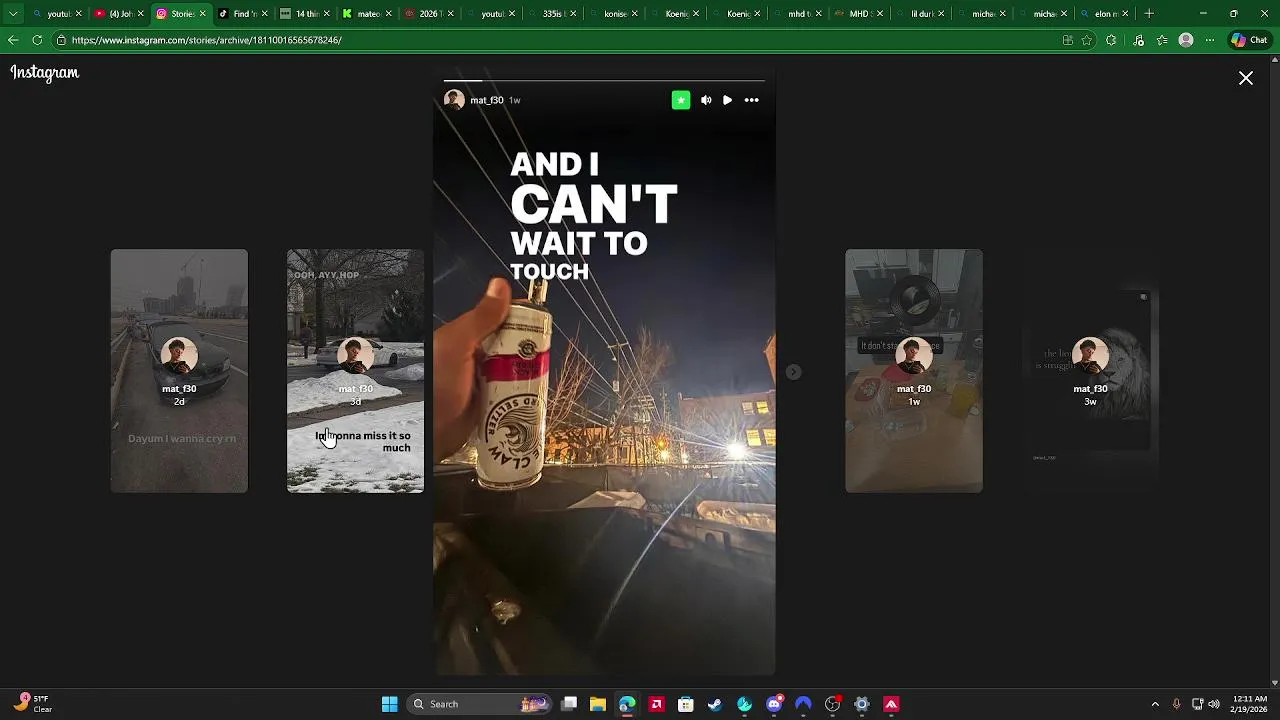Viewport: 1280px width, 720px height.
Task: Open the browser profile avatar
Action: 1186,40
